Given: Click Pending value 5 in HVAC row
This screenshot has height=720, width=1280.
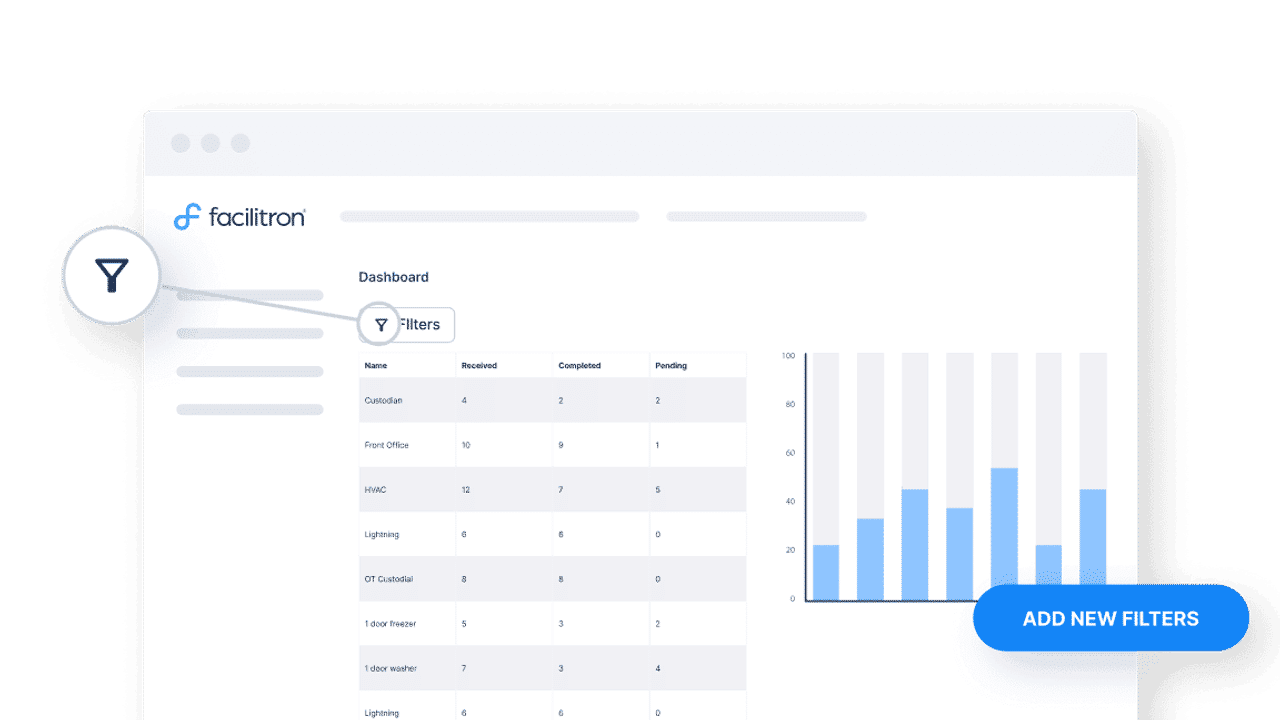Looking at the screenshot, I should click(x=657, y=490).
